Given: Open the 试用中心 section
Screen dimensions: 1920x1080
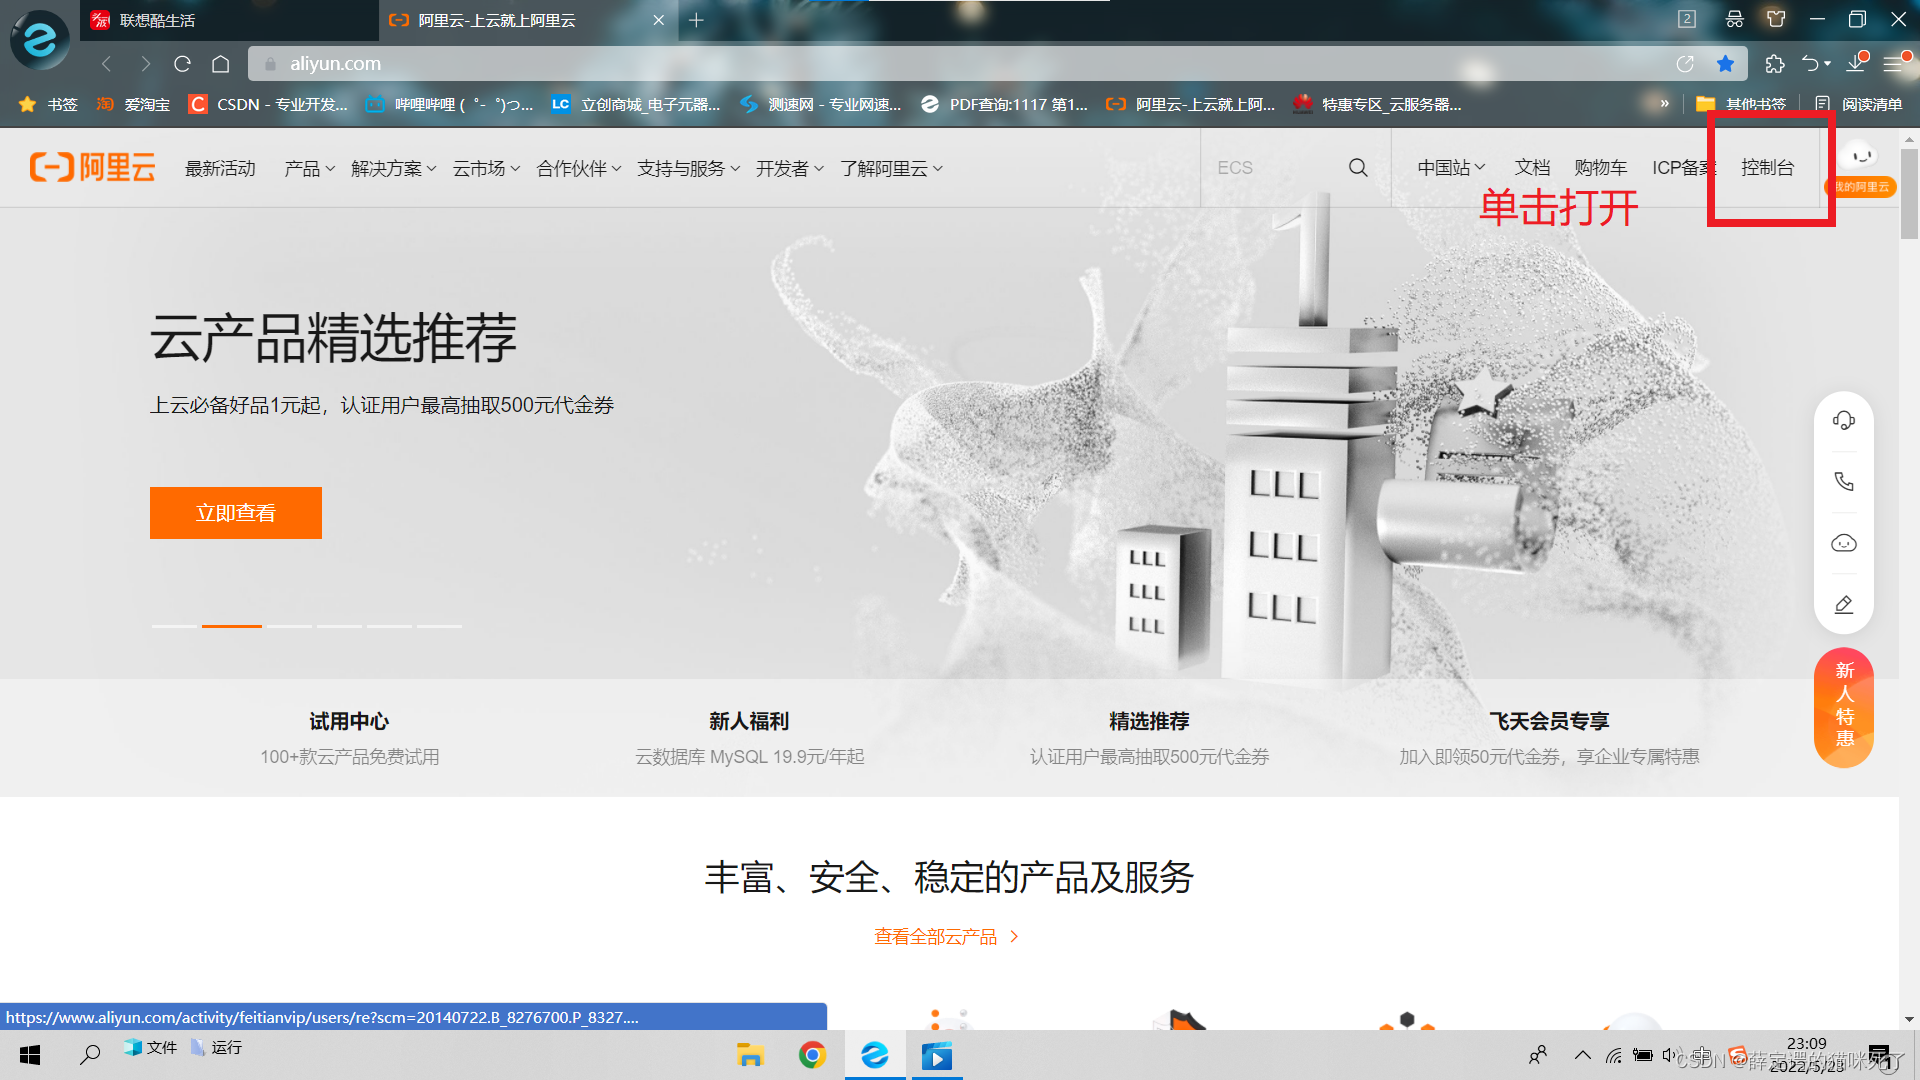Looking at the screenshot, I should click(x=349, y=736).
